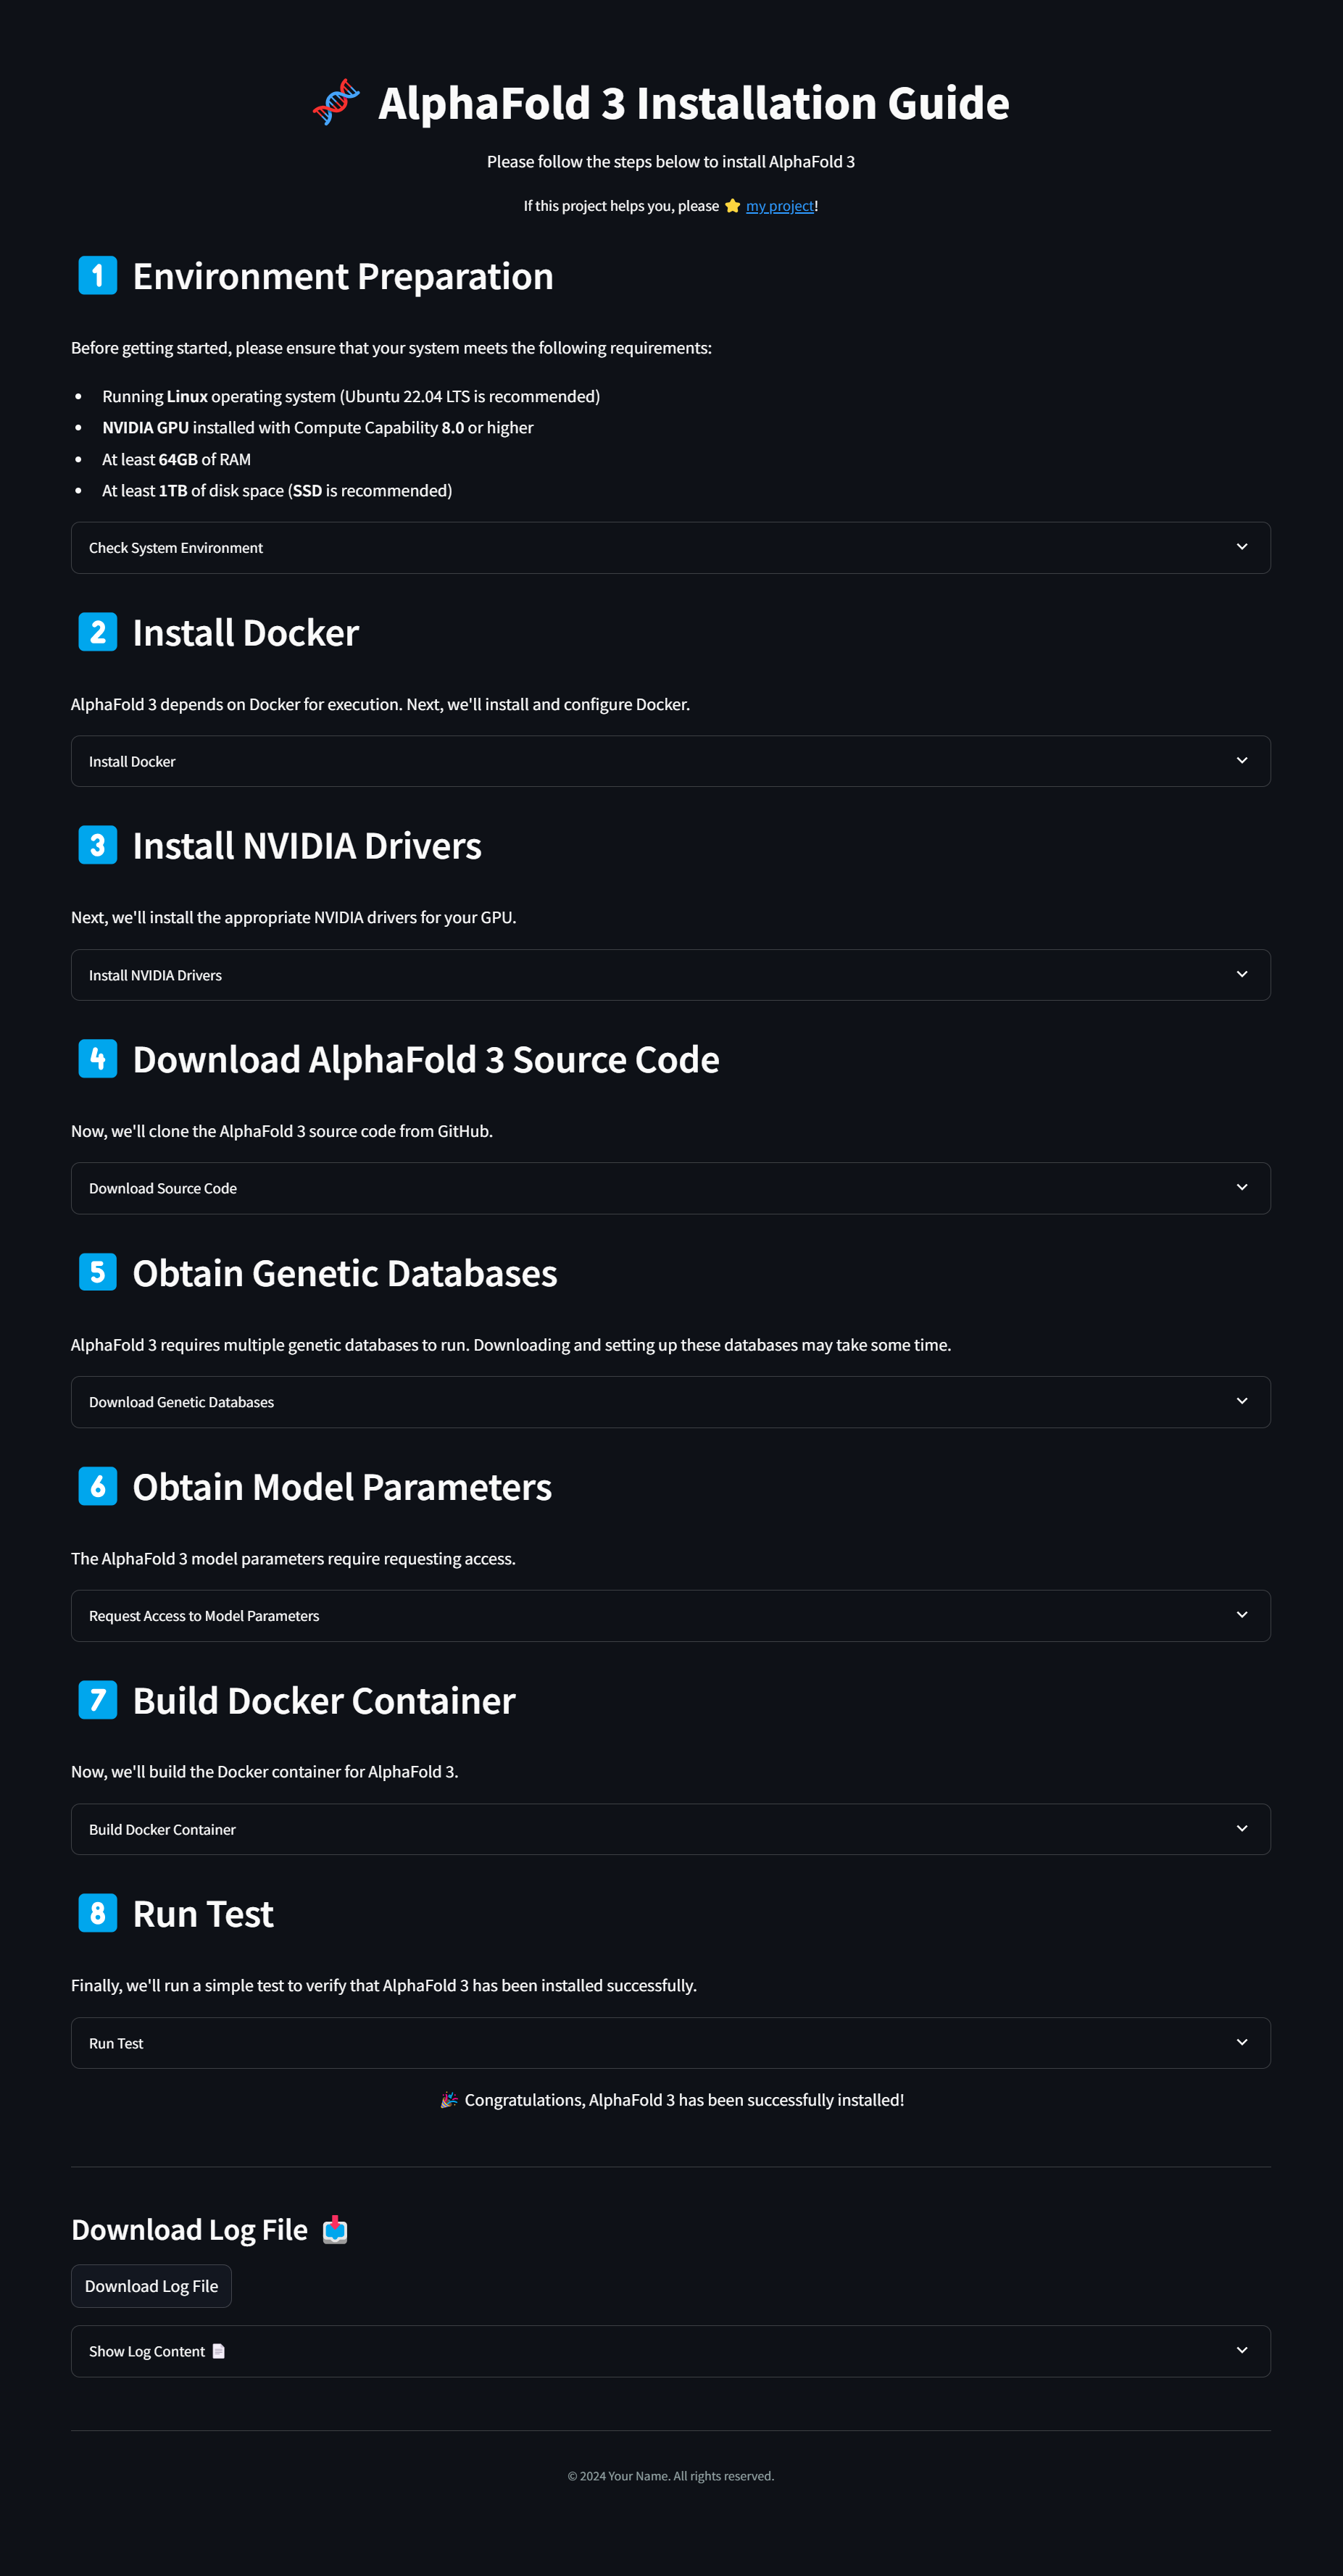Click the star emoji before my project
The width and height of the screenshot is (1343, 2576).
pos(732,206)
